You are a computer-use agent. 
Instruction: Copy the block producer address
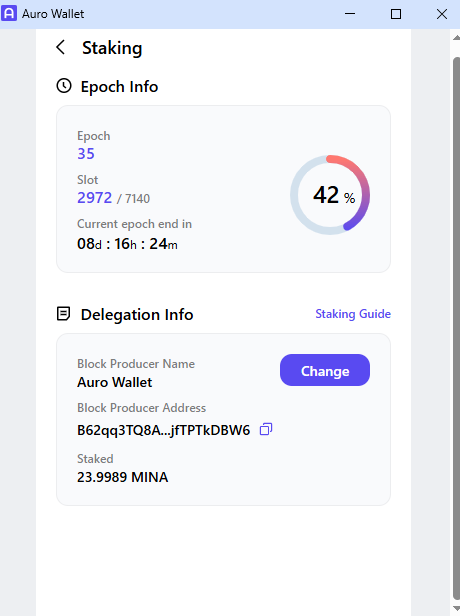tap(266, 429)
